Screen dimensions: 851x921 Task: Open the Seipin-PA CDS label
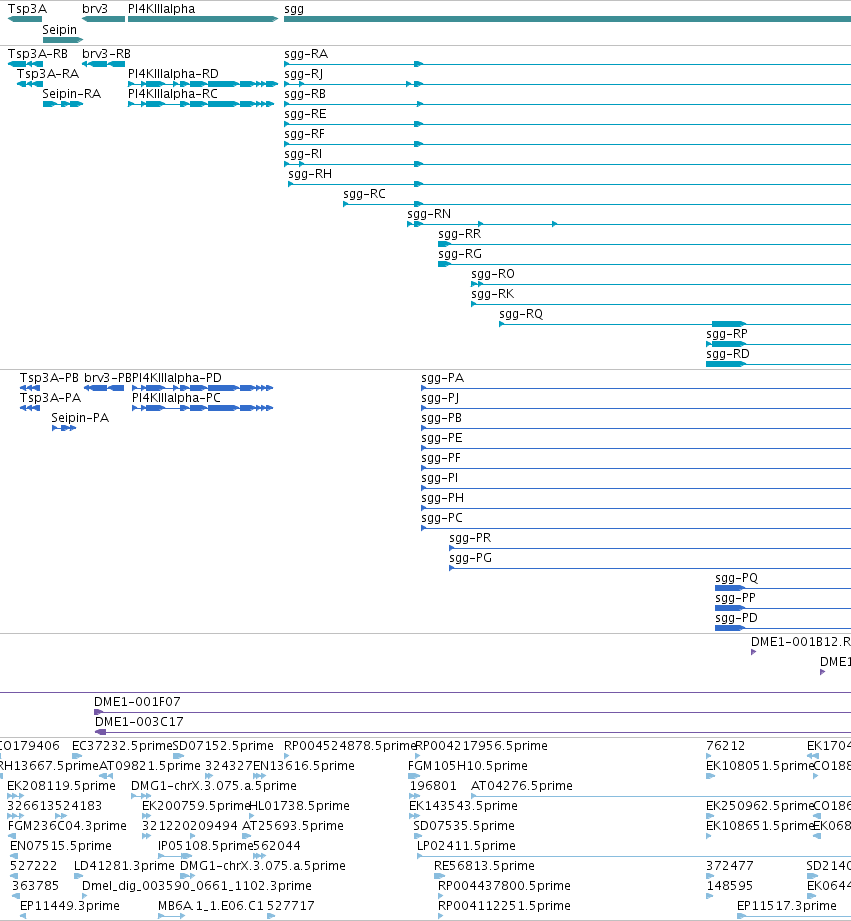[80, 418]
